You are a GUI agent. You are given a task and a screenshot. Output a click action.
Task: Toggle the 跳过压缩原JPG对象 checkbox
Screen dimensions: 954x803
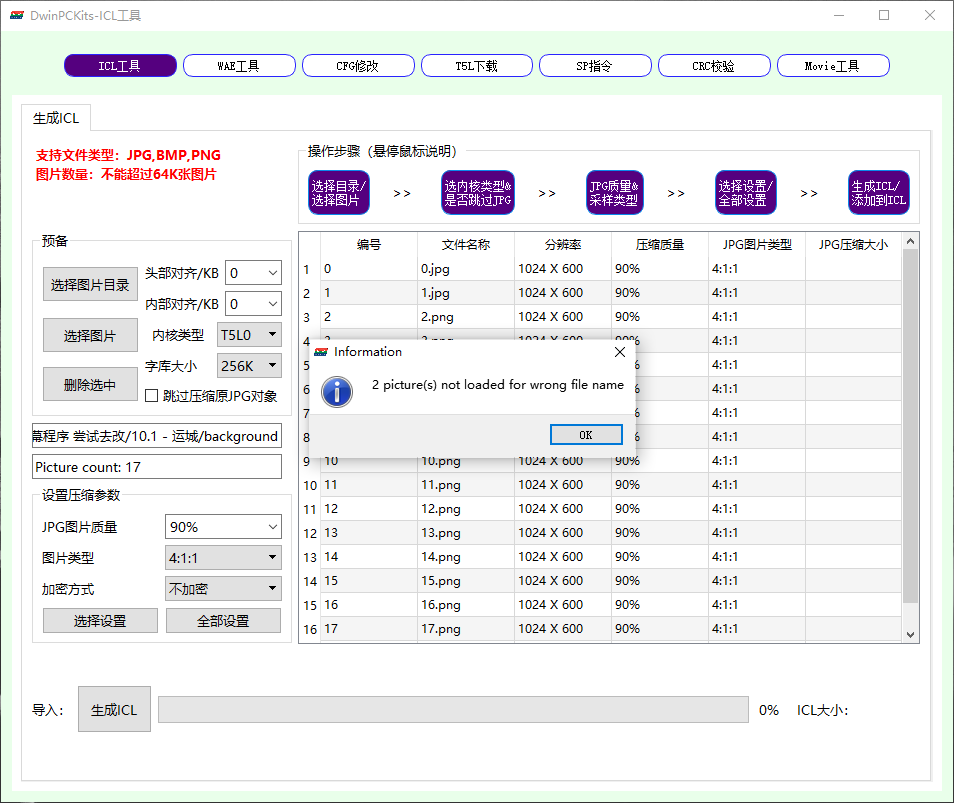tap(151, 396)
